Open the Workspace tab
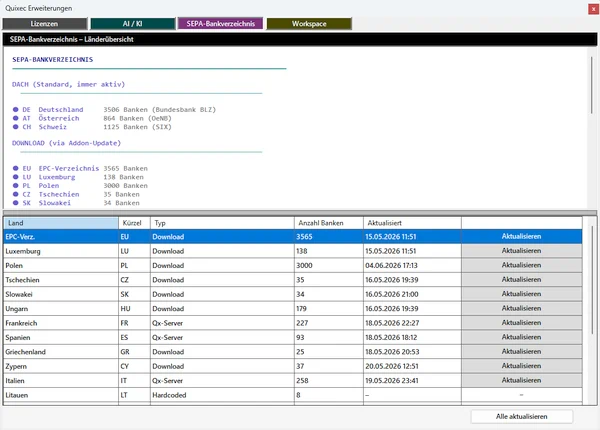600x430 pixels. (x=309, y=24)
